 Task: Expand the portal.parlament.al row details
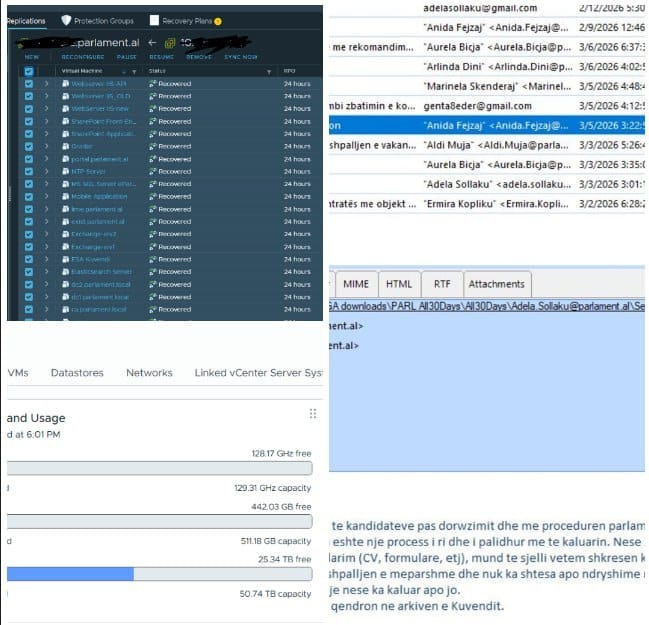46,159
